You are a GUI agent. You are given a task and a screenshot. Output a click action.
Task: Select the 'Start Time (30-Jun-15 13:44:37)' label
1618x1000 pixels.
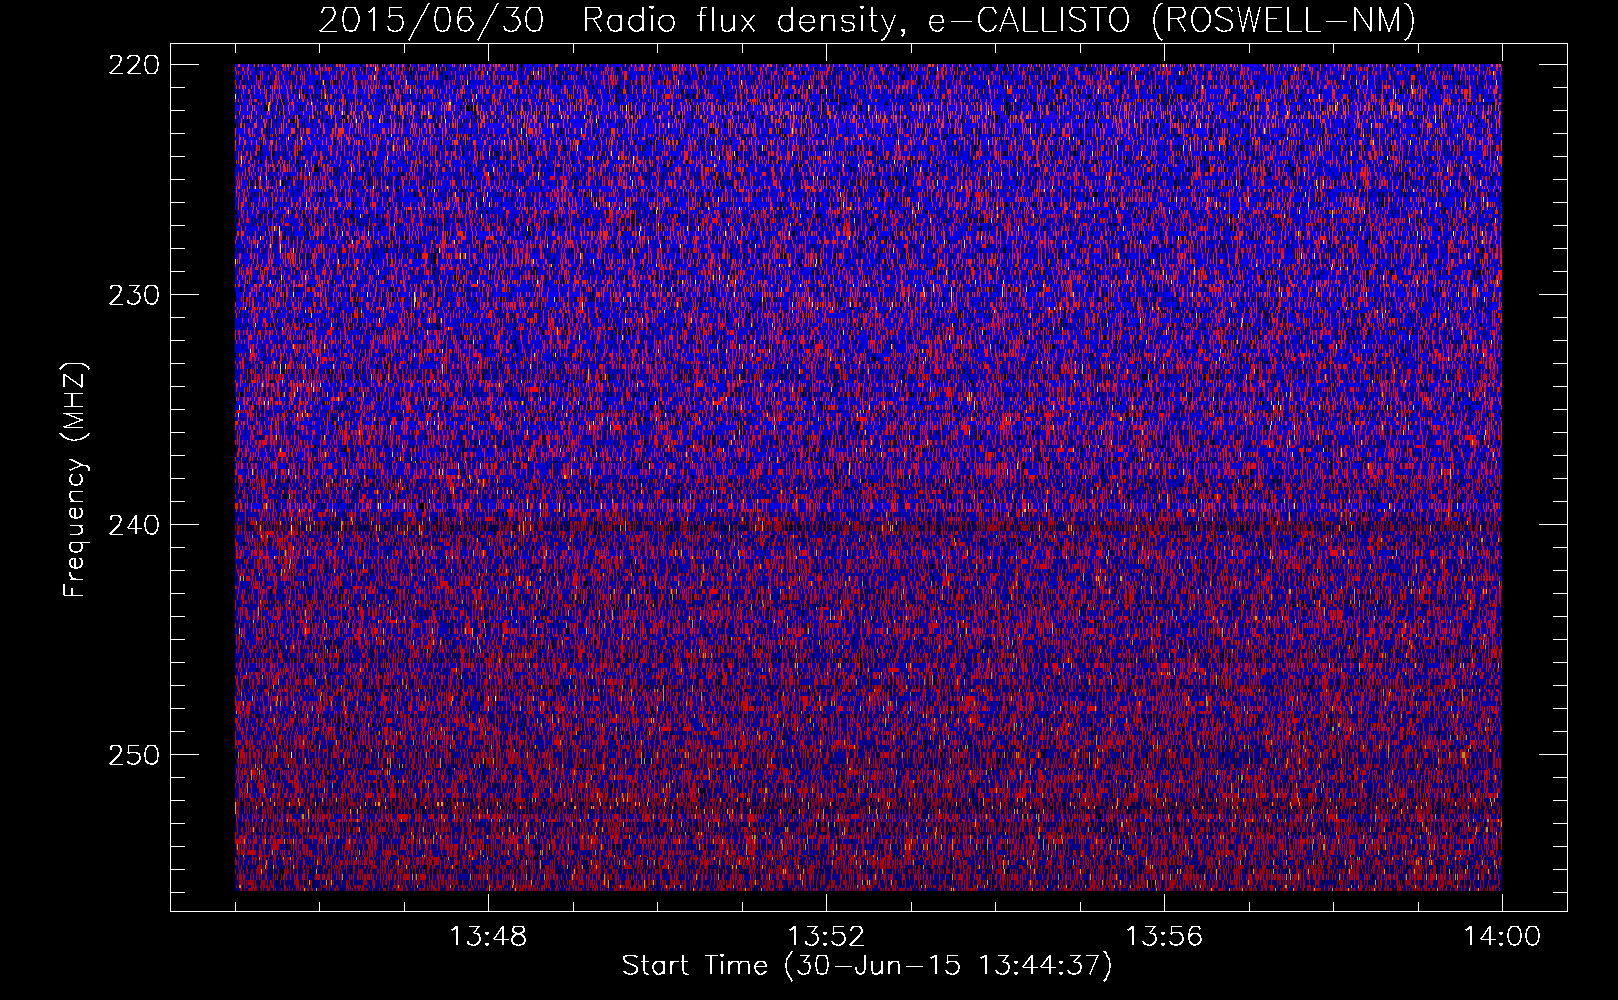pyautogui.click(x=867, y=966)
